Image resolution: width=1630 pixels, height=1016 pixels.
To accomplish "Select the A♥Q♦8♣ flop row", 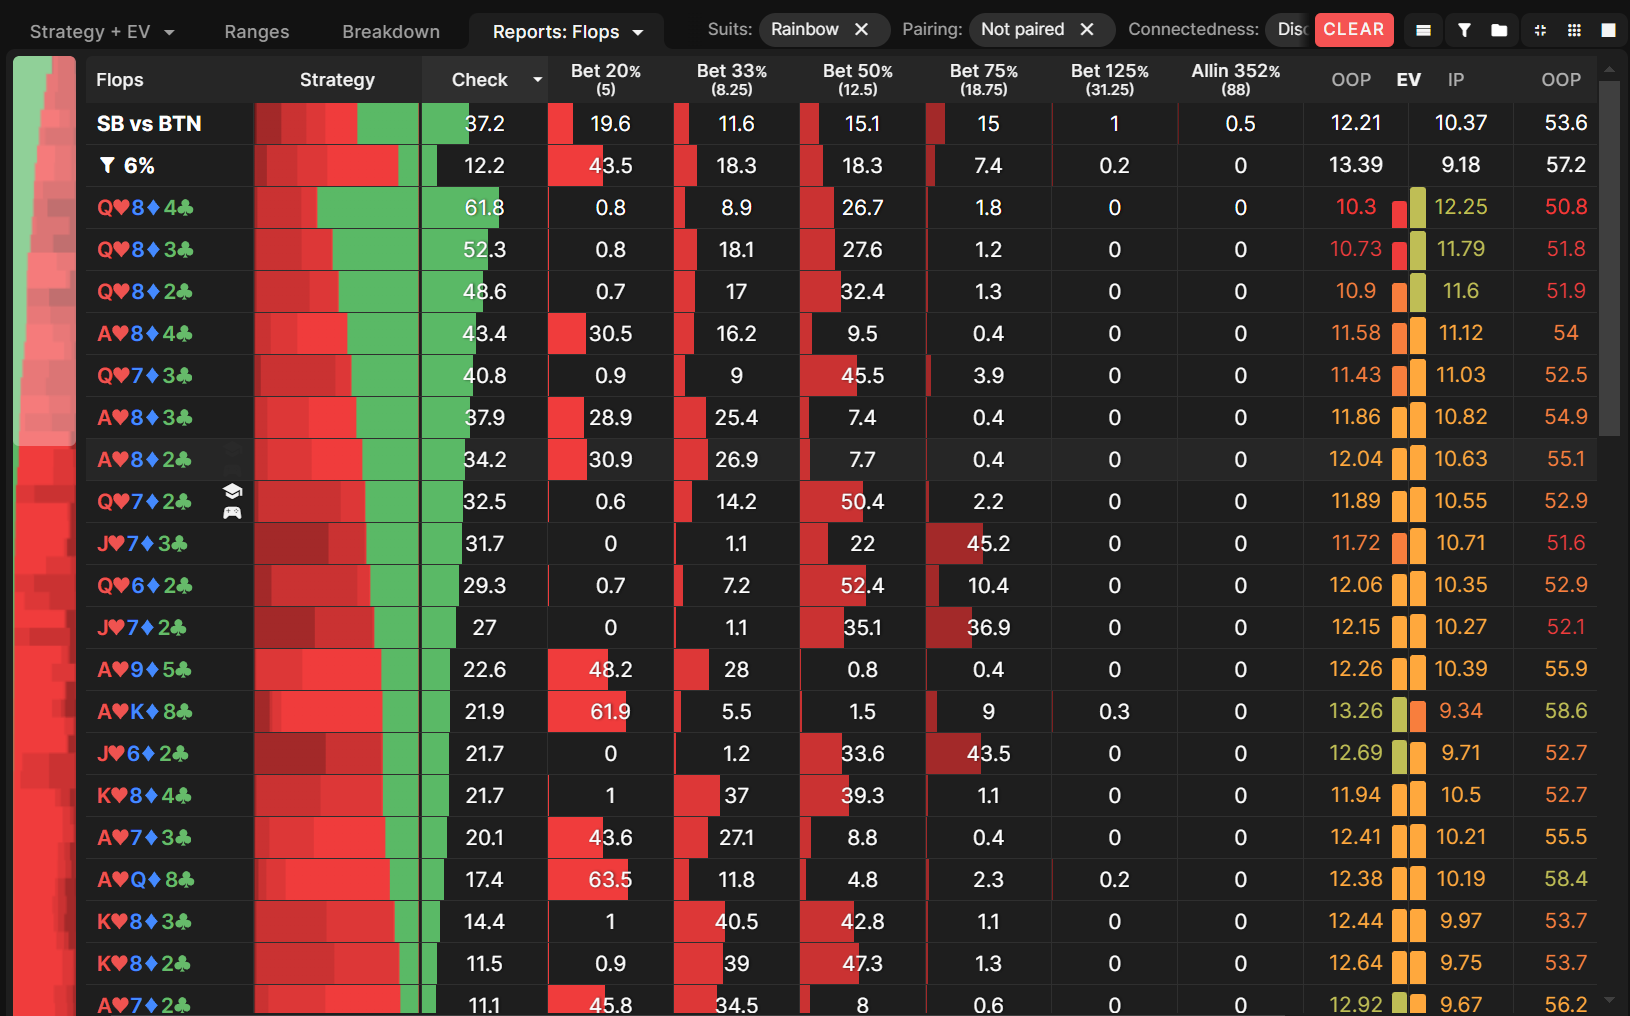I will 840,880.
